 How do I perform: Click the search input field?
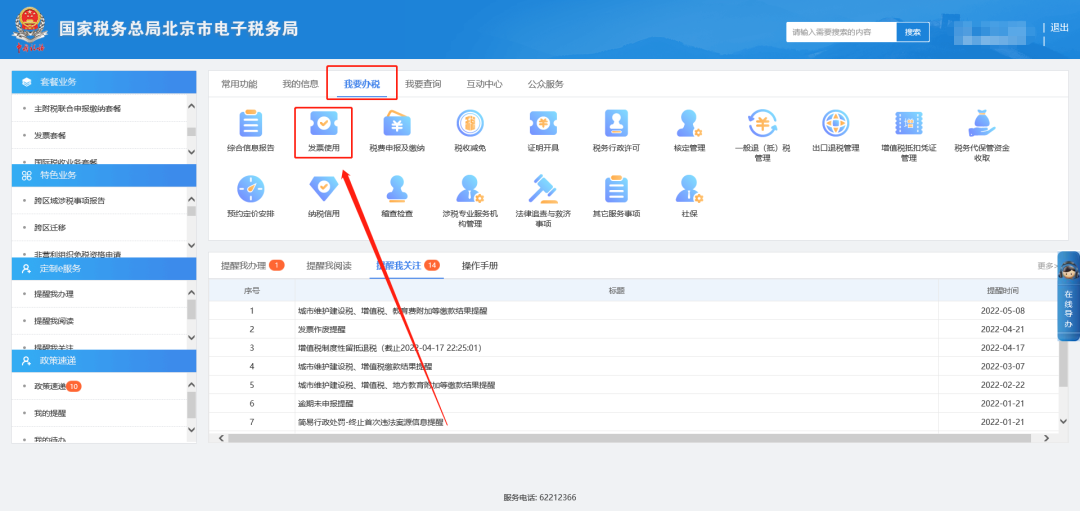click(840, 32)
